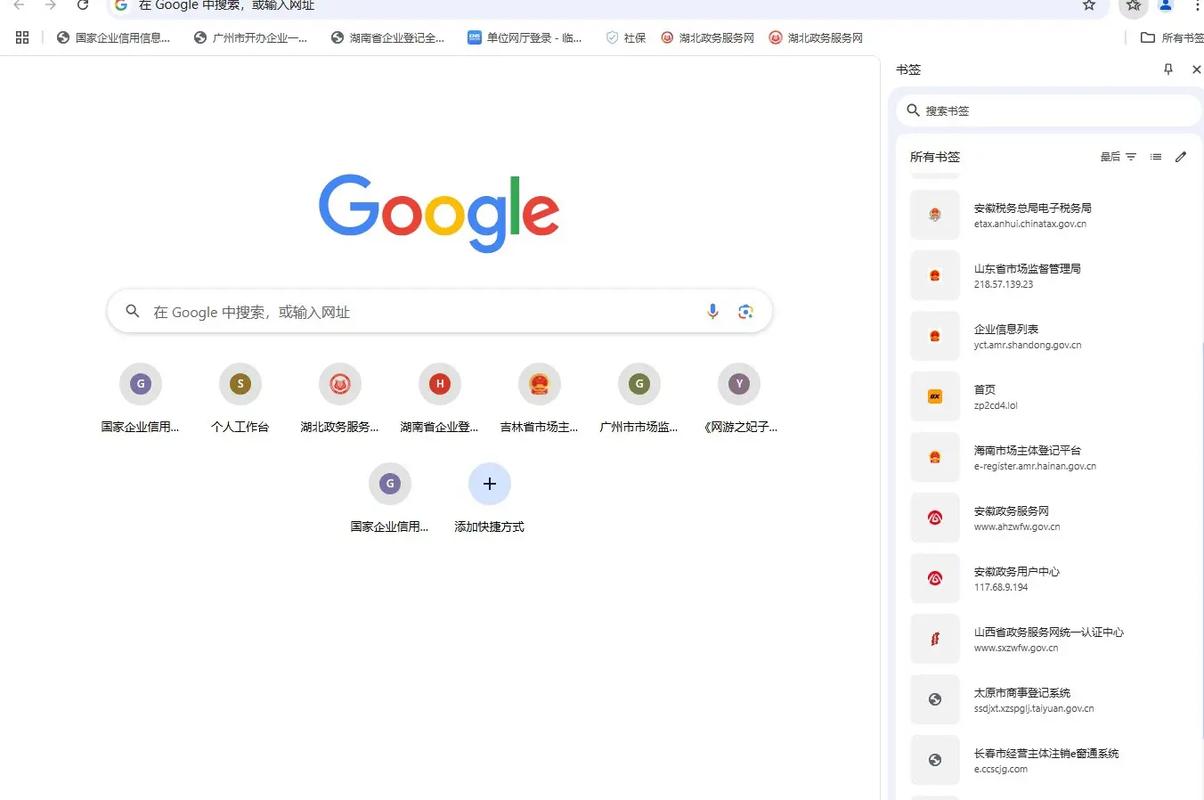Screen dimensions: 1204x800
Task: Open 山东省市场监督管理局 bookmark
Action: pyautogui.click(x=1050, y=276)
